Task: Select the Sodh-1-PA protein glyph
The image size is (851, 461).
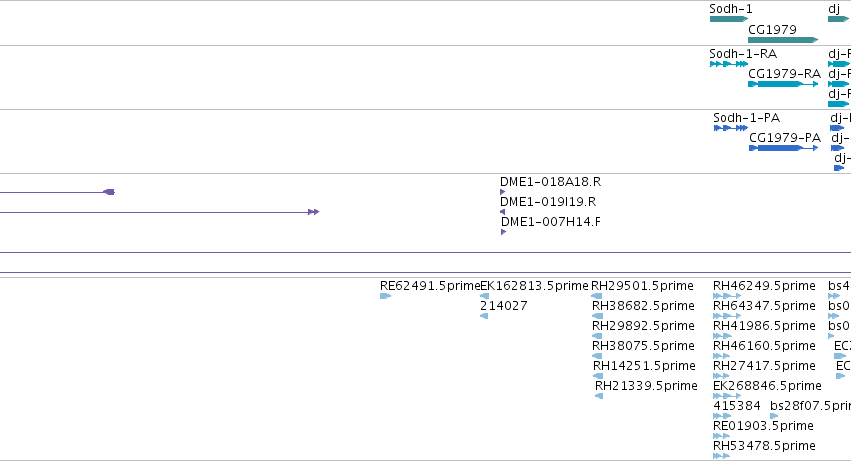Action: pyautogui.click(x=731, y=128)
